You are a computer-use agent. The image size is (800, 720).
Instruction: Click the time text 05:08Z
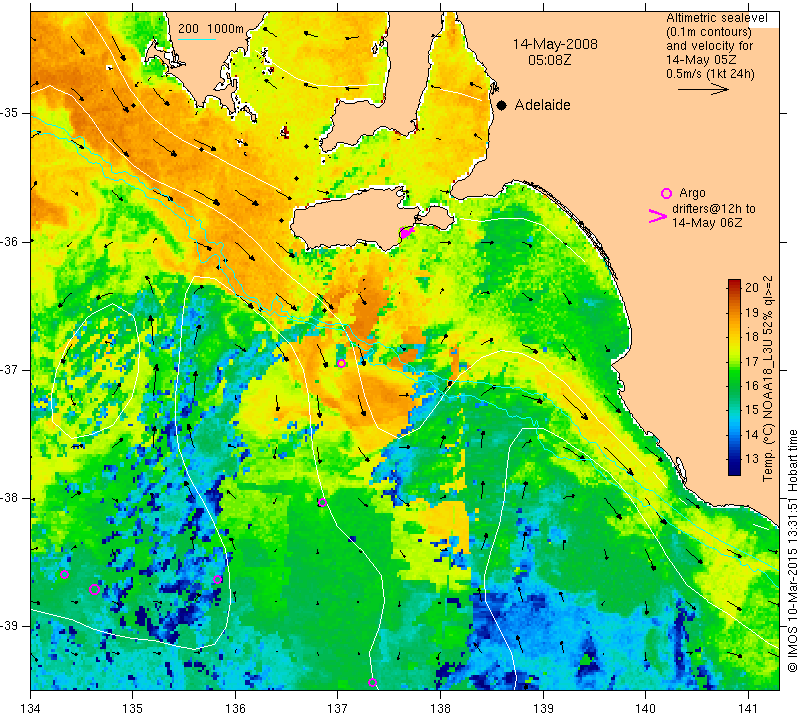click(549, 60)
